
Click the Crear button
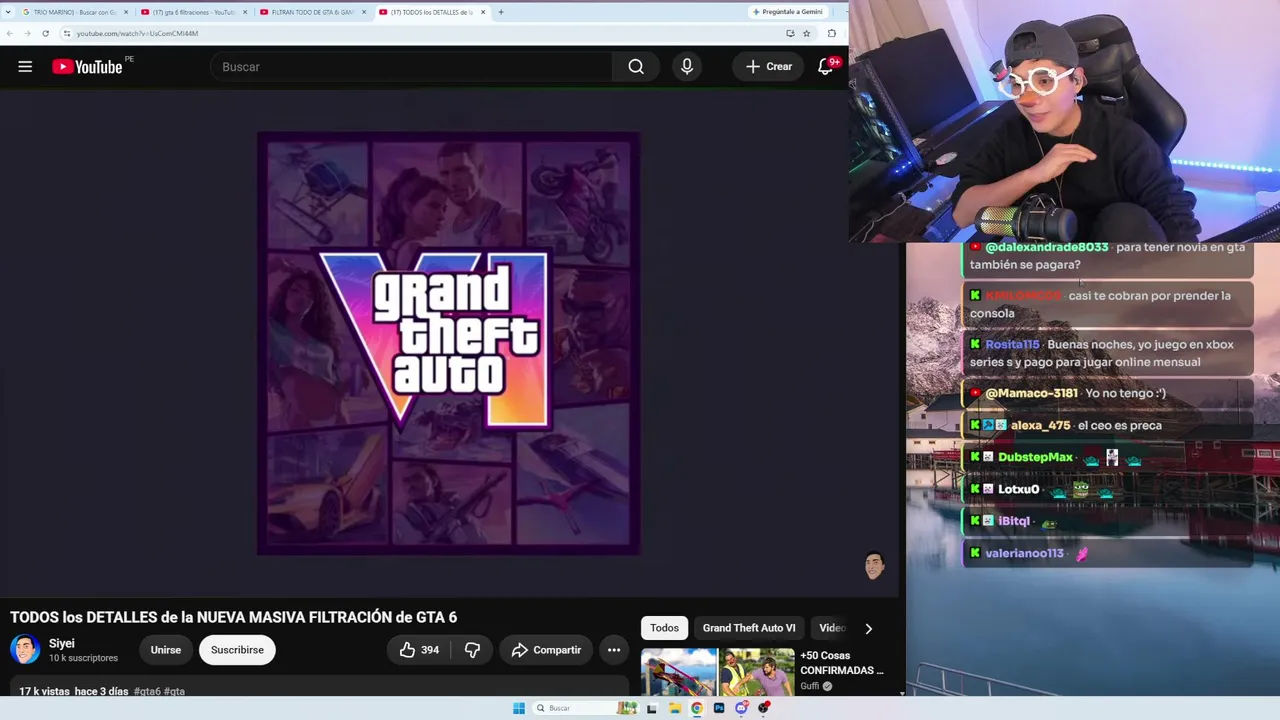click(x=768, y=67)
